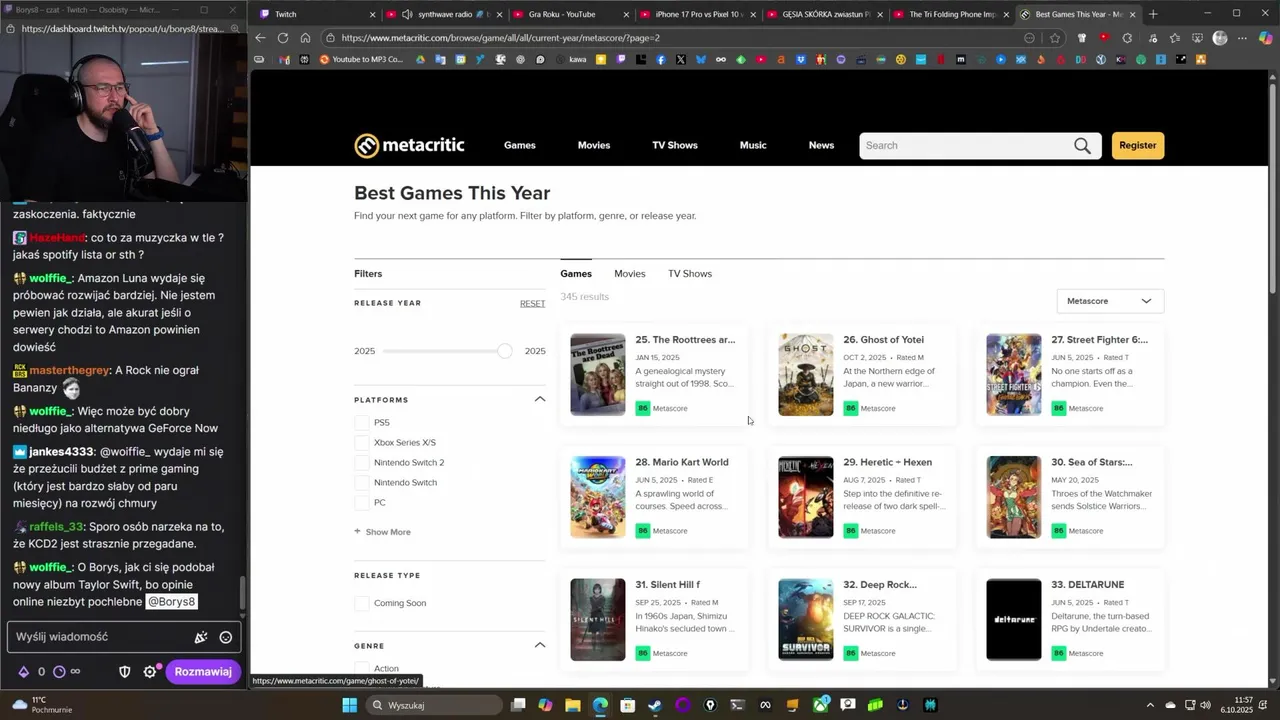Image resolution: width=1280 pixels, height=720 pixels.
Task: Check the PC platform filter
Action: pyautogui.click(x=362, y=503)
